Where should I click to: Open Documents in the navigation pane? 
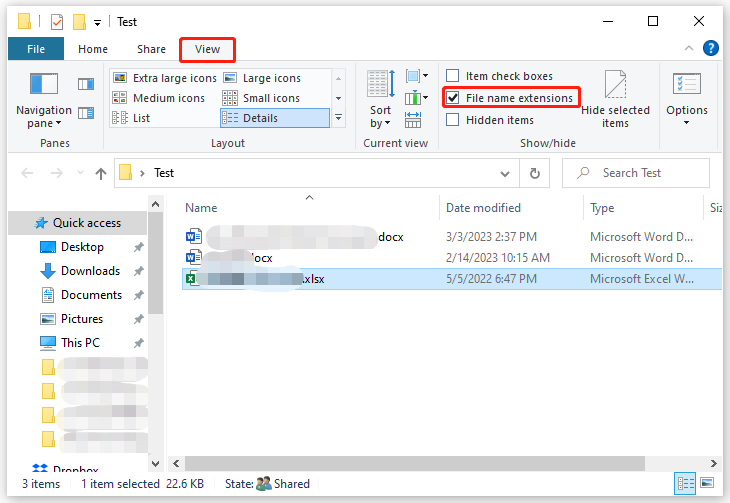pos(91,295)
